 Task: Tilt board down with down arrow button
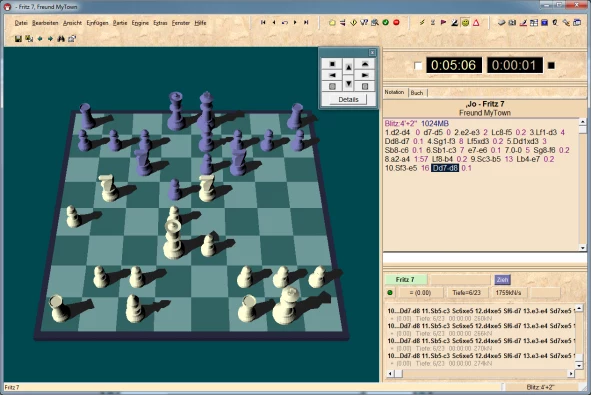click(349, 83)
